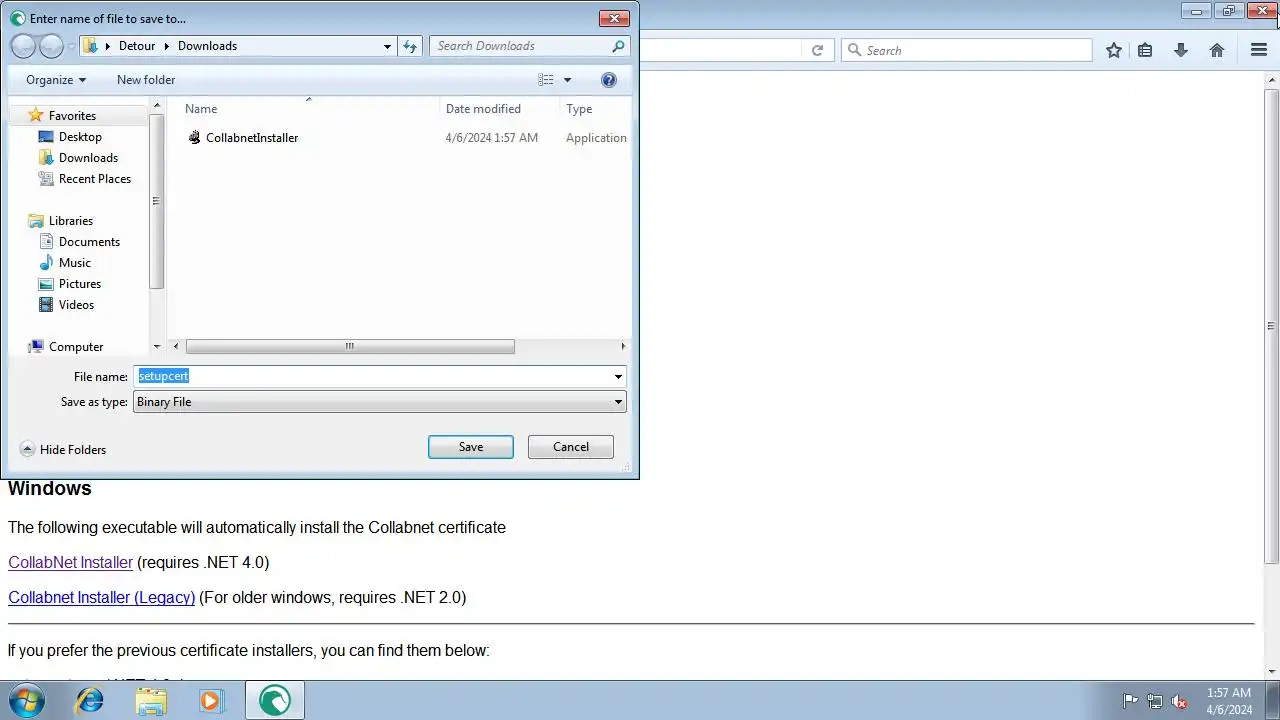Click Detour in the address breadcrumb

(137, 46)
